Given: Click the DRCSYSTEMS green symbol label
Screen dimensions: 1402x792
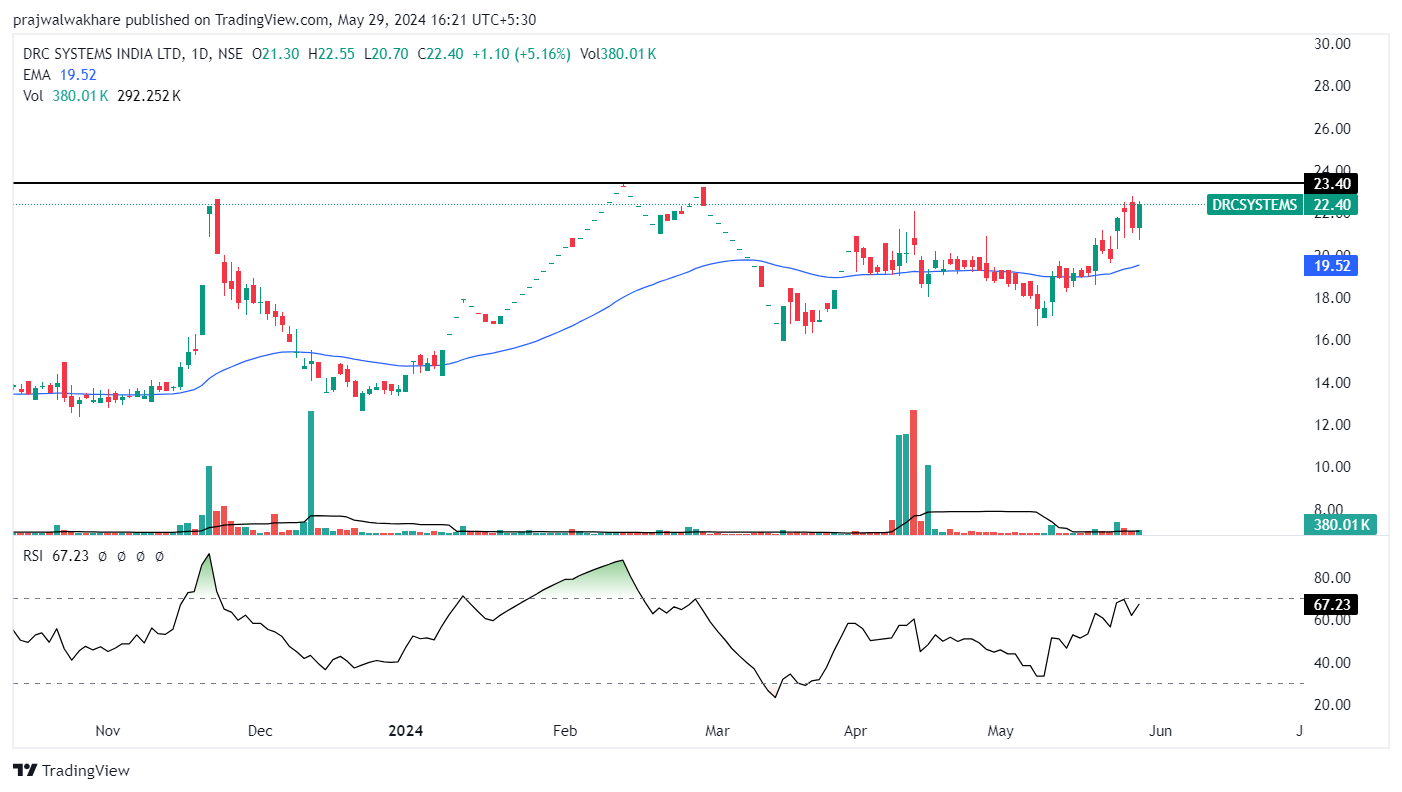Looking at the screenshot, I should 1256,205.
